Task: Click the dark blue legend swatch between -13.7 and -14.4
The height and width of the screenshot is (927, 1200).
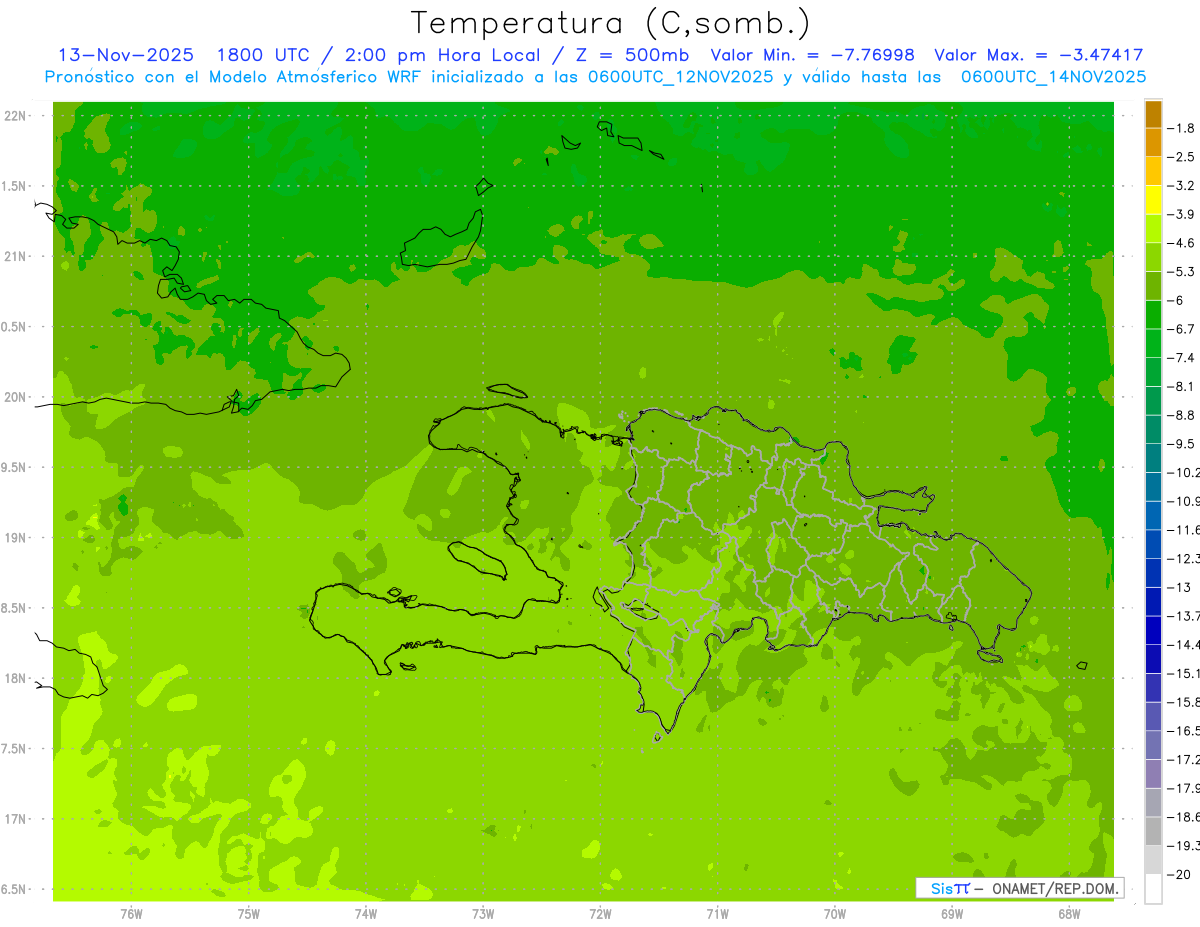Action: pyautogui.click(x=1153, y=630)
